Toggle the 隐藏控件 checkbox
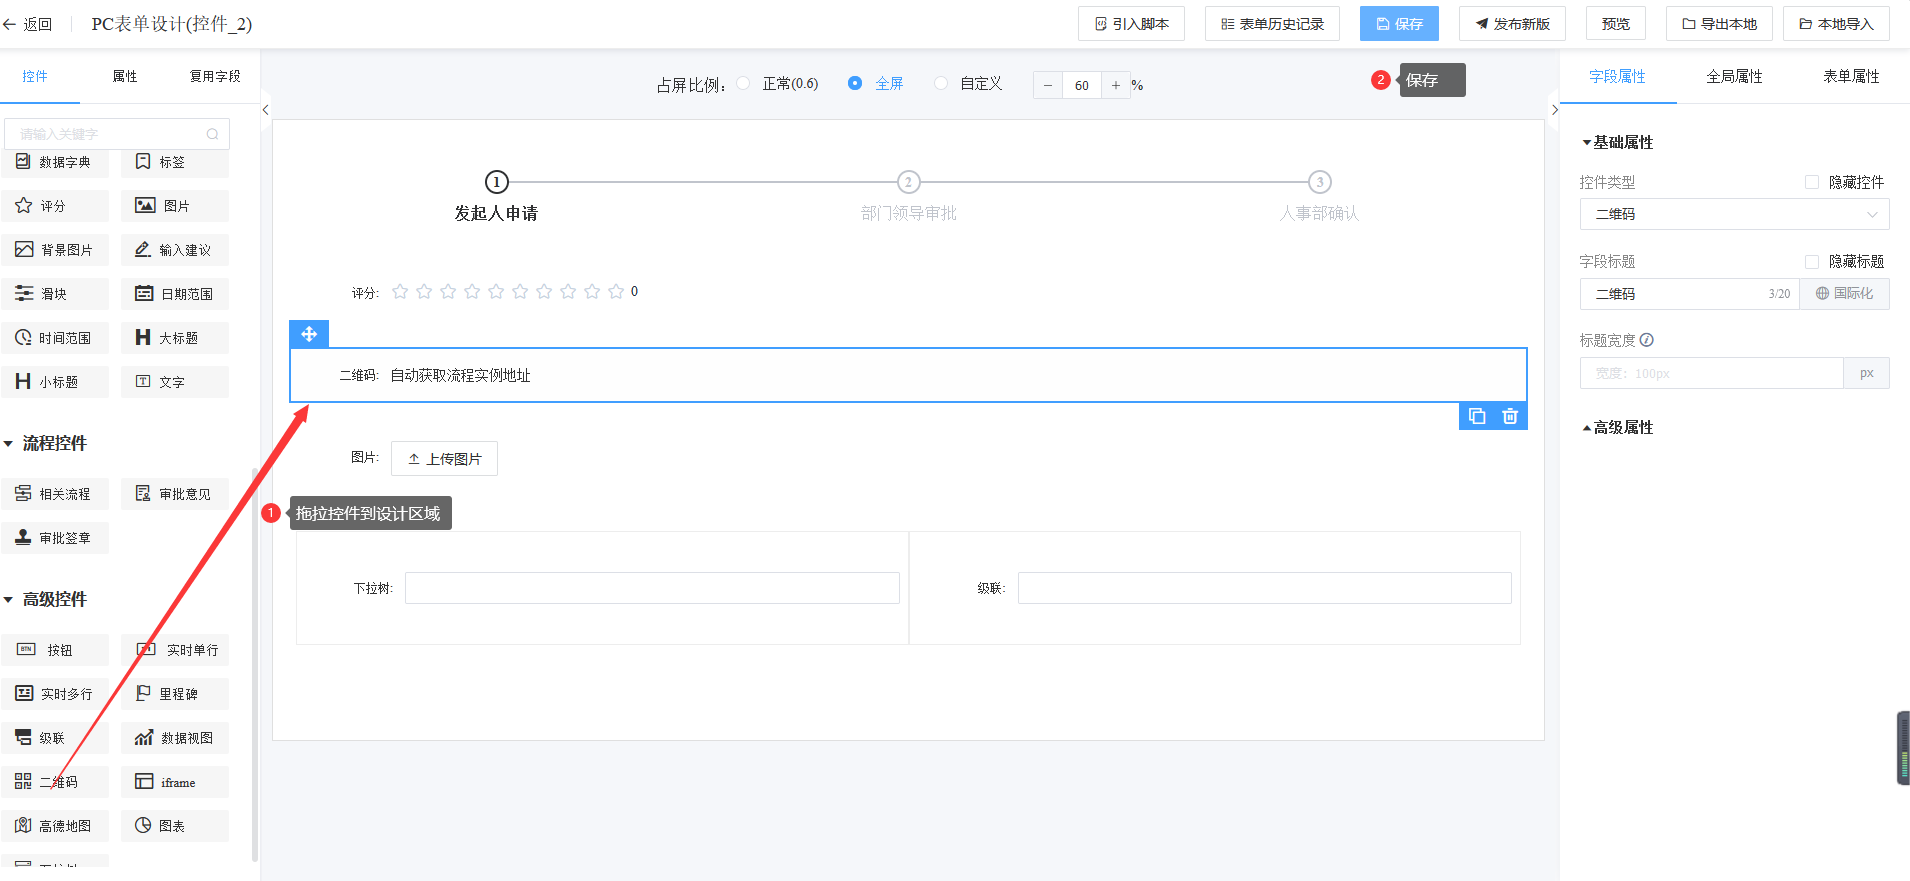Image resolution: width=1910 pixels, height=881 pixels. [x=1812, y=182]
